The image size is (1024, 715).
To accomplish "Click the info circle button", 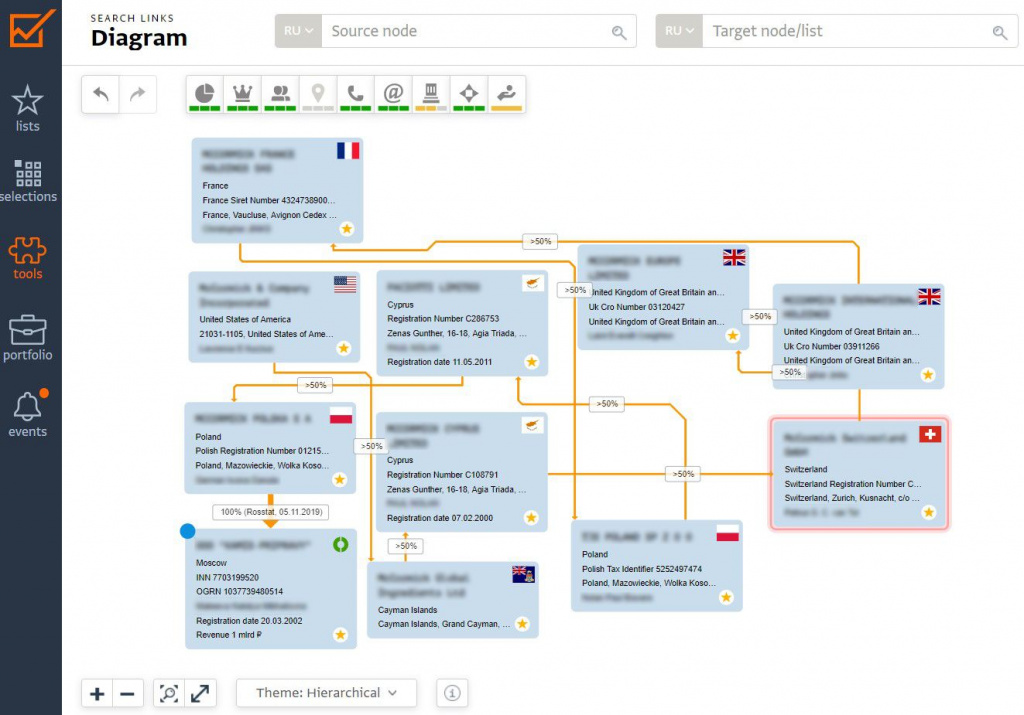I will (x=452, y=693).
